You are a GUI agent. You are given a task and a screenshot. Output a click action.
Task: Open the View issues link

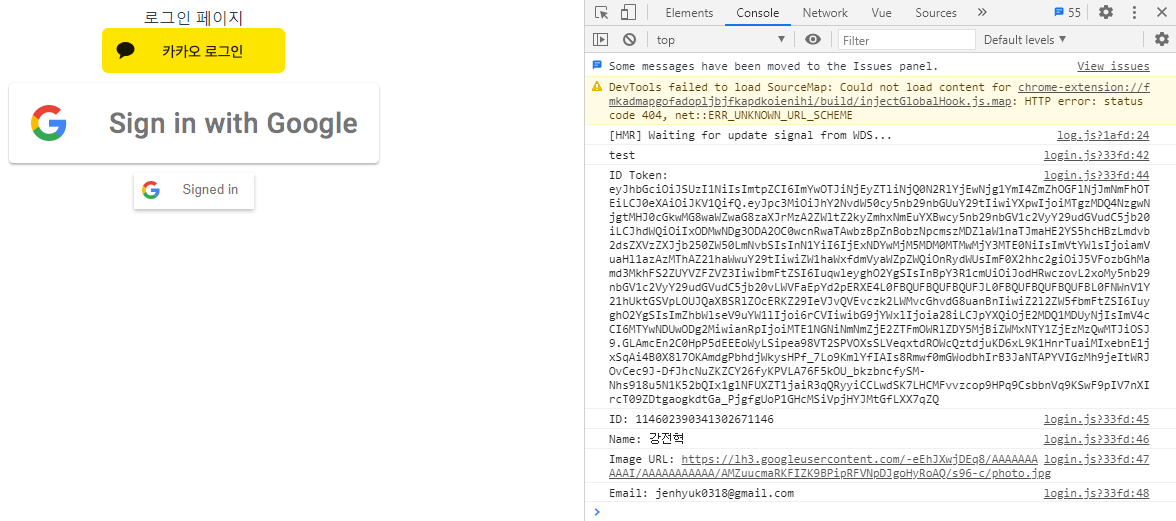pos(1113,66)
